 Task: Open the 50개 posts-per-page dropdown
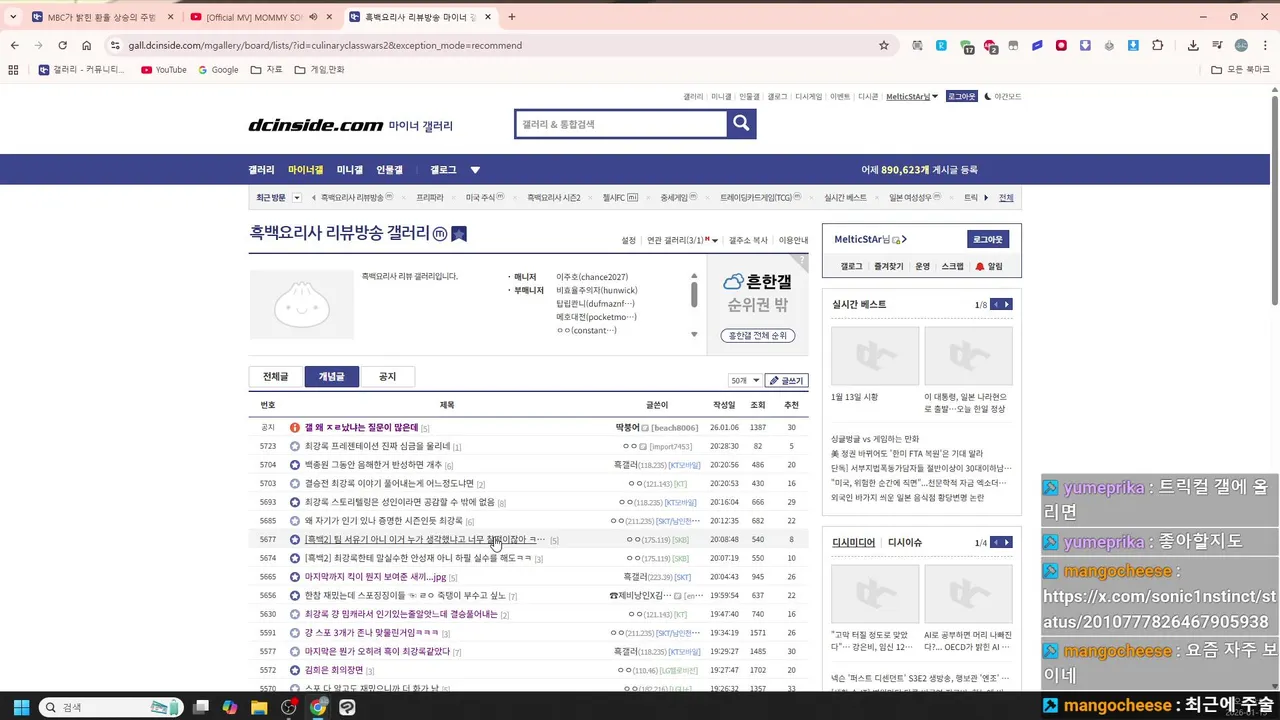click(745, 381)
